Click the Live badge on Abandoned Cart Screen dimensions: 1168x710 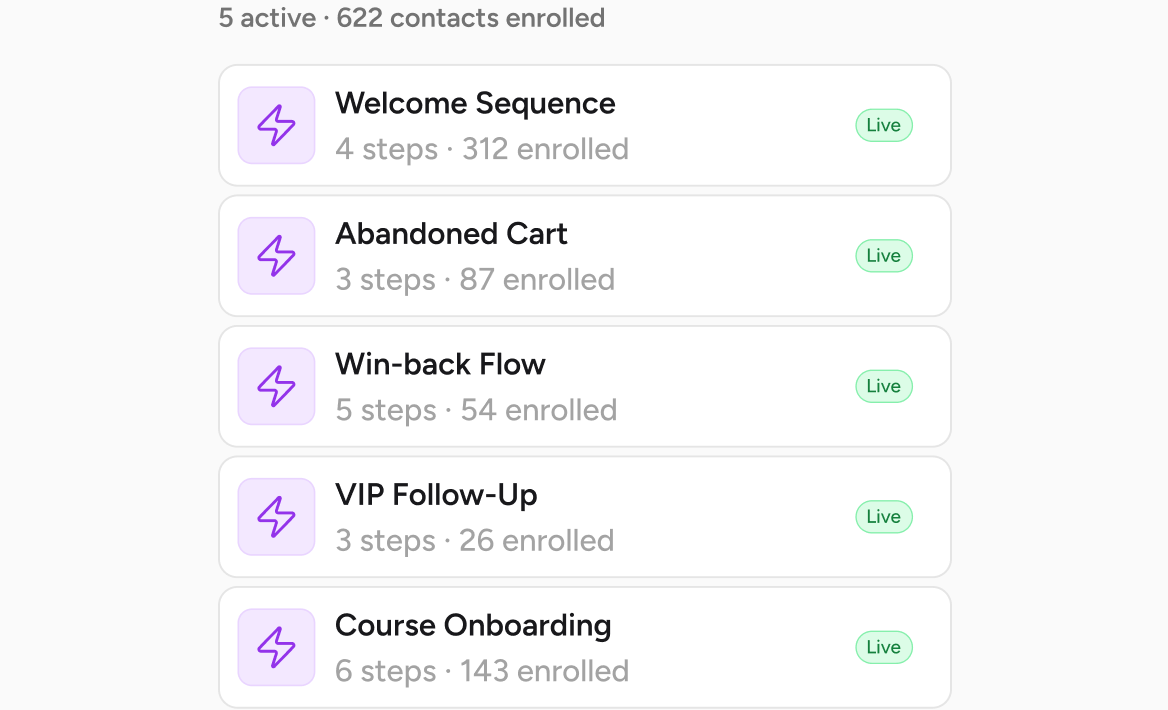click(883, 256)
